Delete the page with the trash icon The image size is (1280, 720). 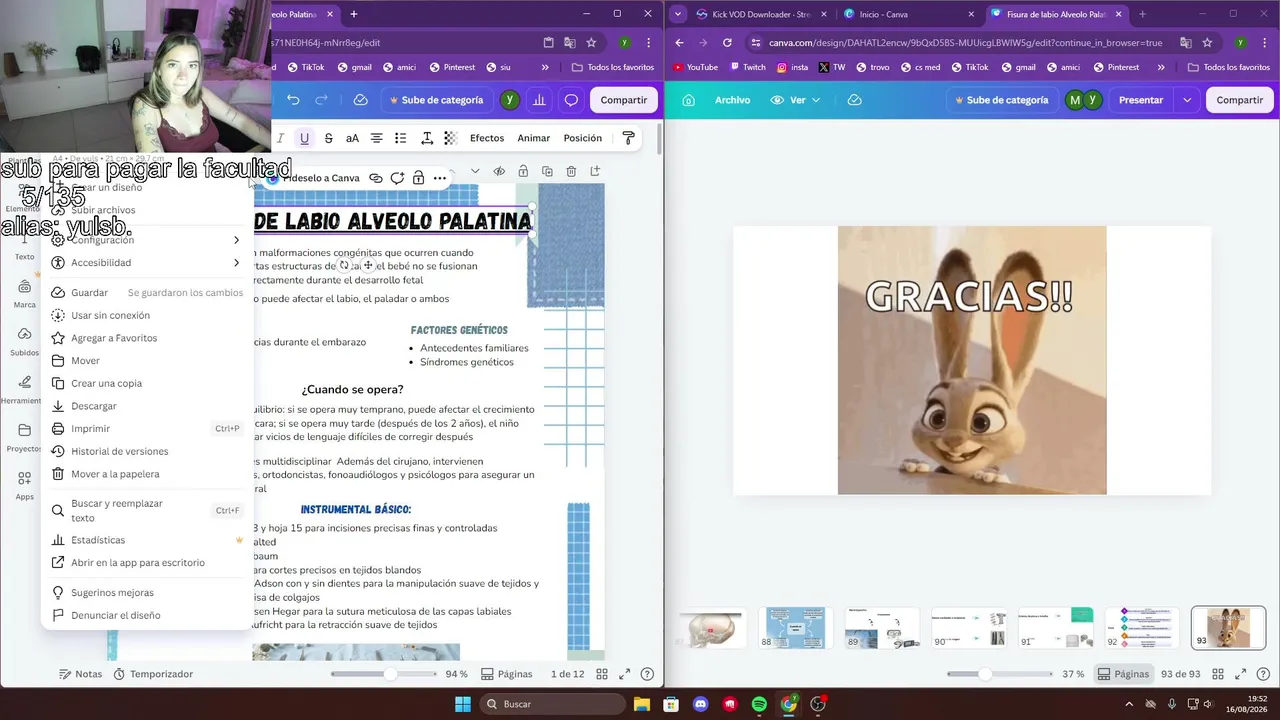point(571,171)
